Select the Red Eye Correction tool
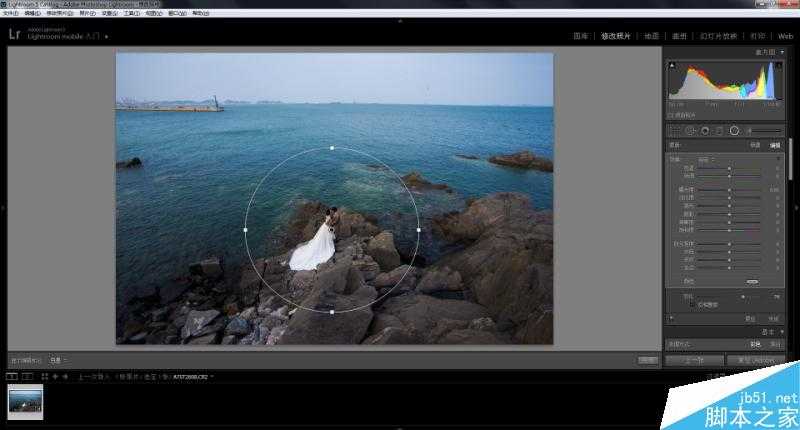 point(703,130)
